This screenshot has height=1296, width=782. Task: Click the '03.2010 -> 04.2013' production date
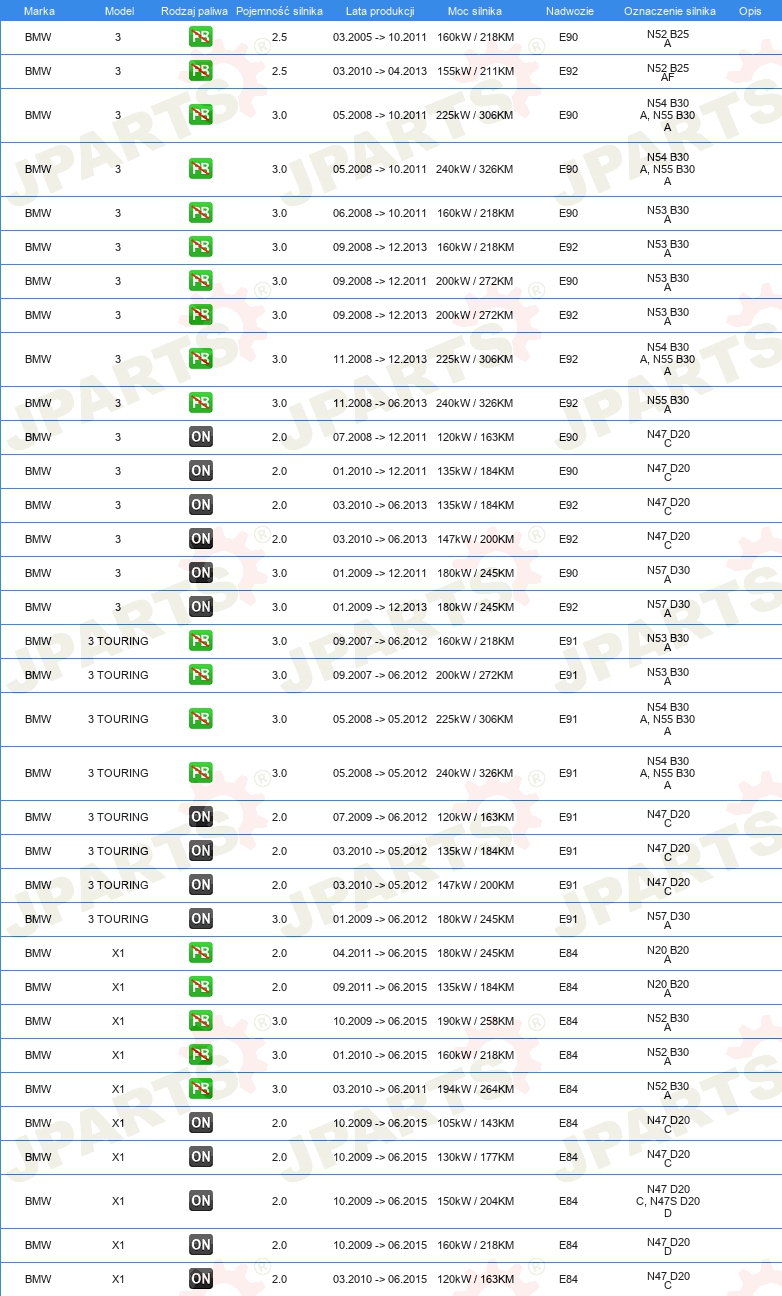click(380, 71)
